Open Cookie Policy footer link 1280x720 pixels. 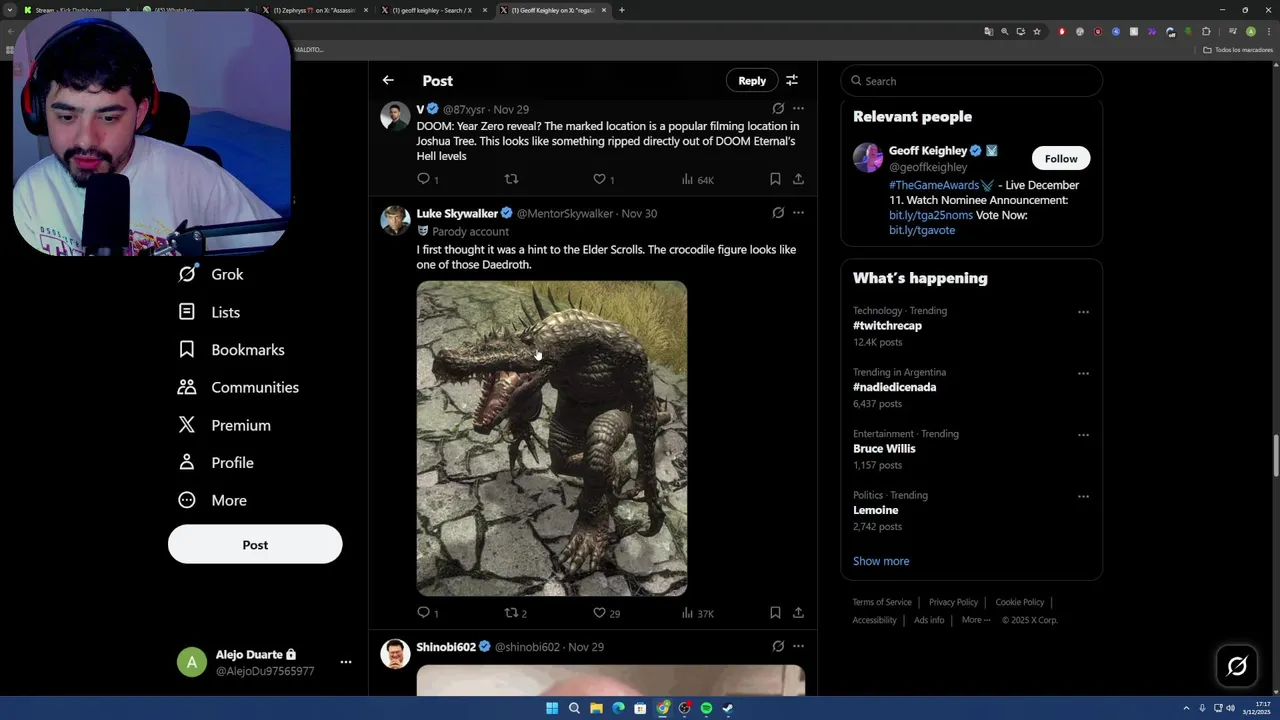coord(1019,602)
